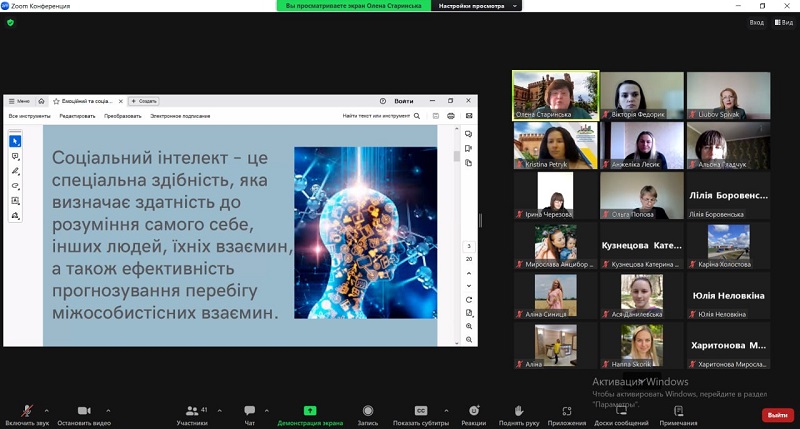800x429 pixels.
Task: Select the arrow selection tool in PDF sidebar
Action: [x=15, y=141]
